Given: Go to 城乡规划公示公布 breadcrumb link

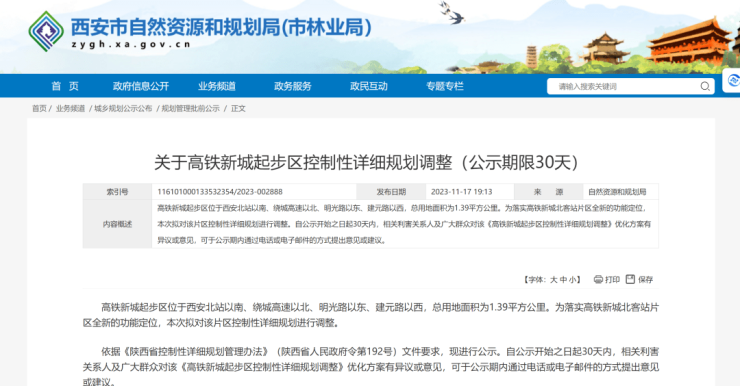Looking at the screenshot, I should 123,109.
